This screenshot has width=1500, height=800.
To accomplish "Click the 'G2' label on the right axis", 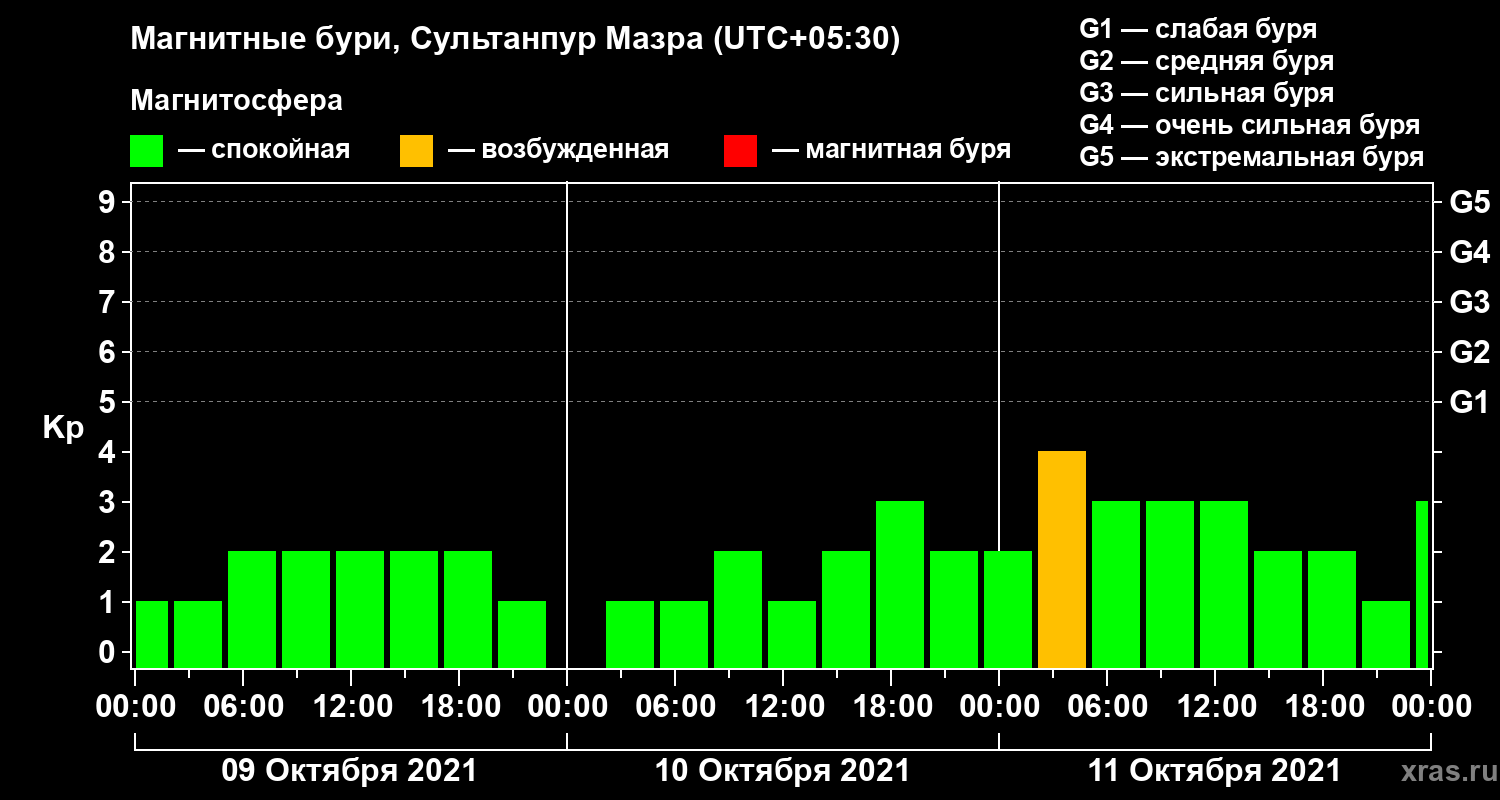I will [1469, 352].
